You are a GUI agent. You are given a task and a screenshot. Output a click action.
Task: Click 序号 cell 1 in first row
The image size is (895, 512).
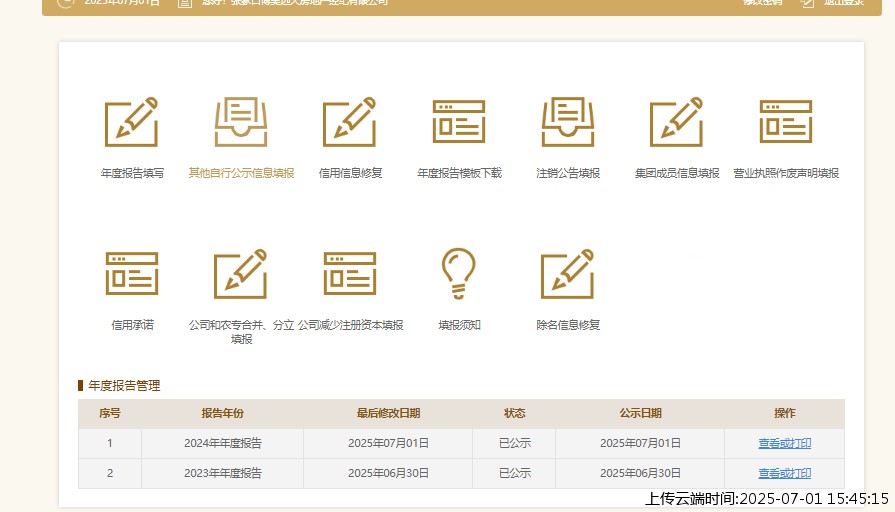click(110, 444)
